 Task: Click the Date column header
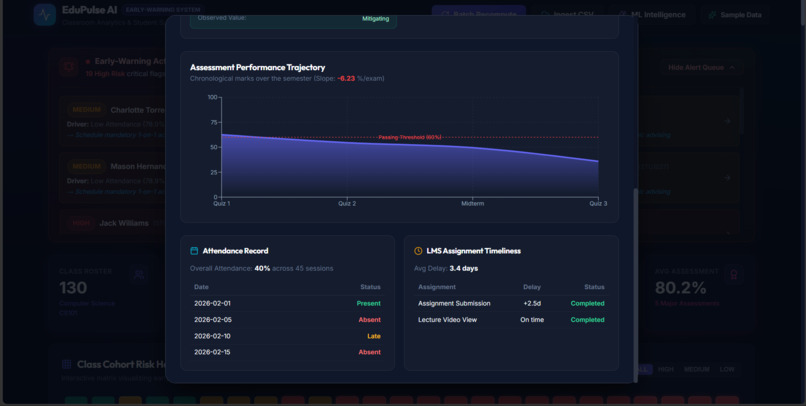pos(202,287)
